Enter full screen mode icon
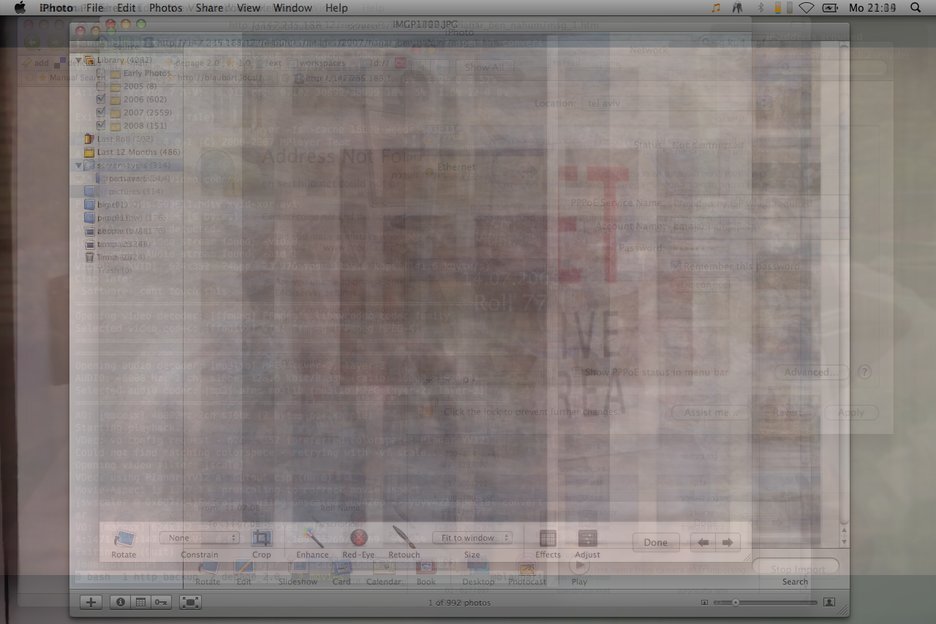 (x=190, y=602)
